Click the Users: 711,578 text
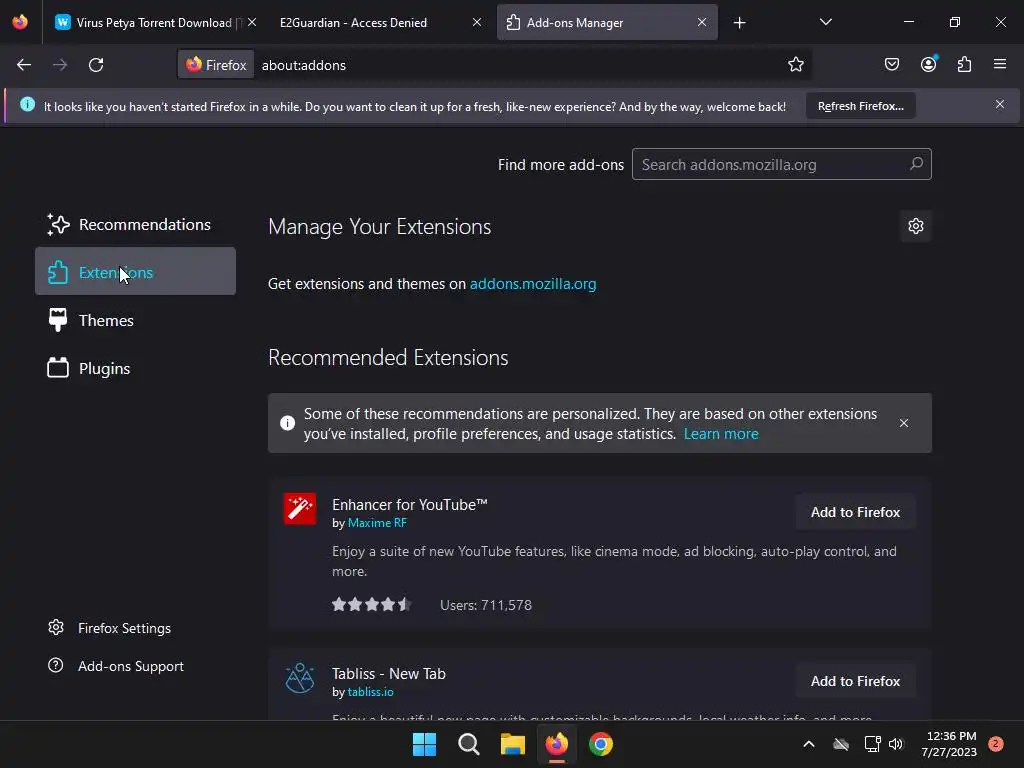The height and width of the screenshot is (768, 1024). [486, 605]
